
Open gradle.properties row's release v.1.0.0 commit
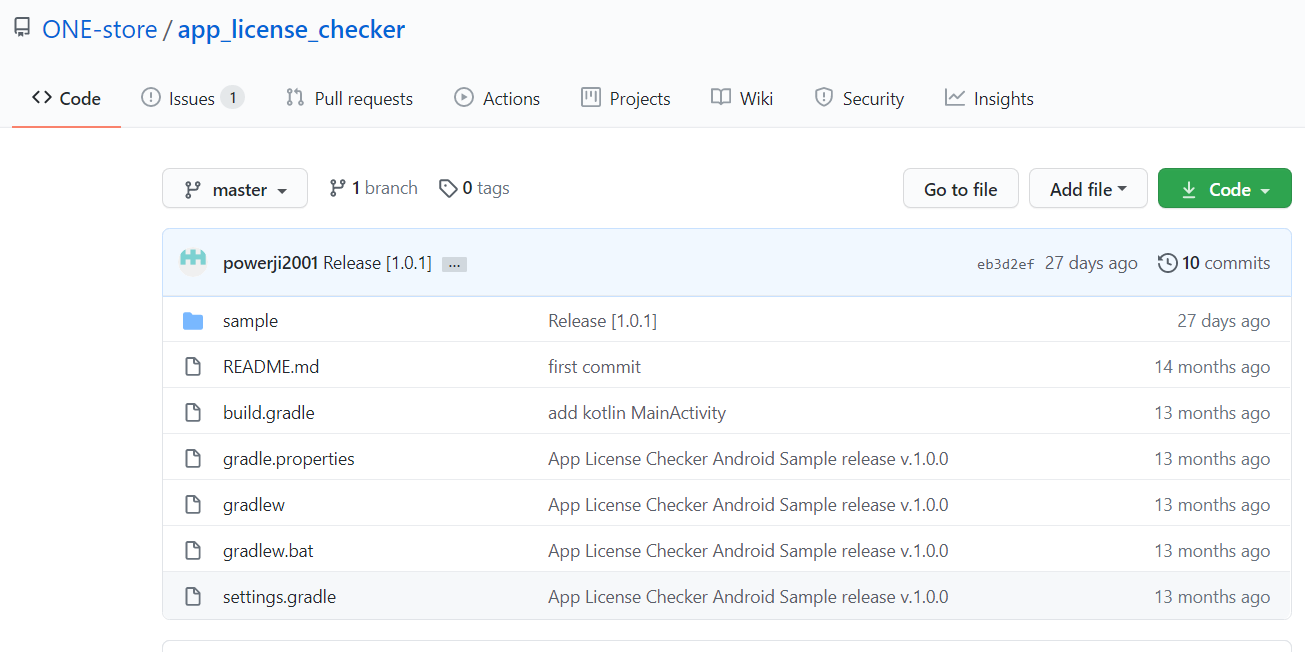pos(748,459)
